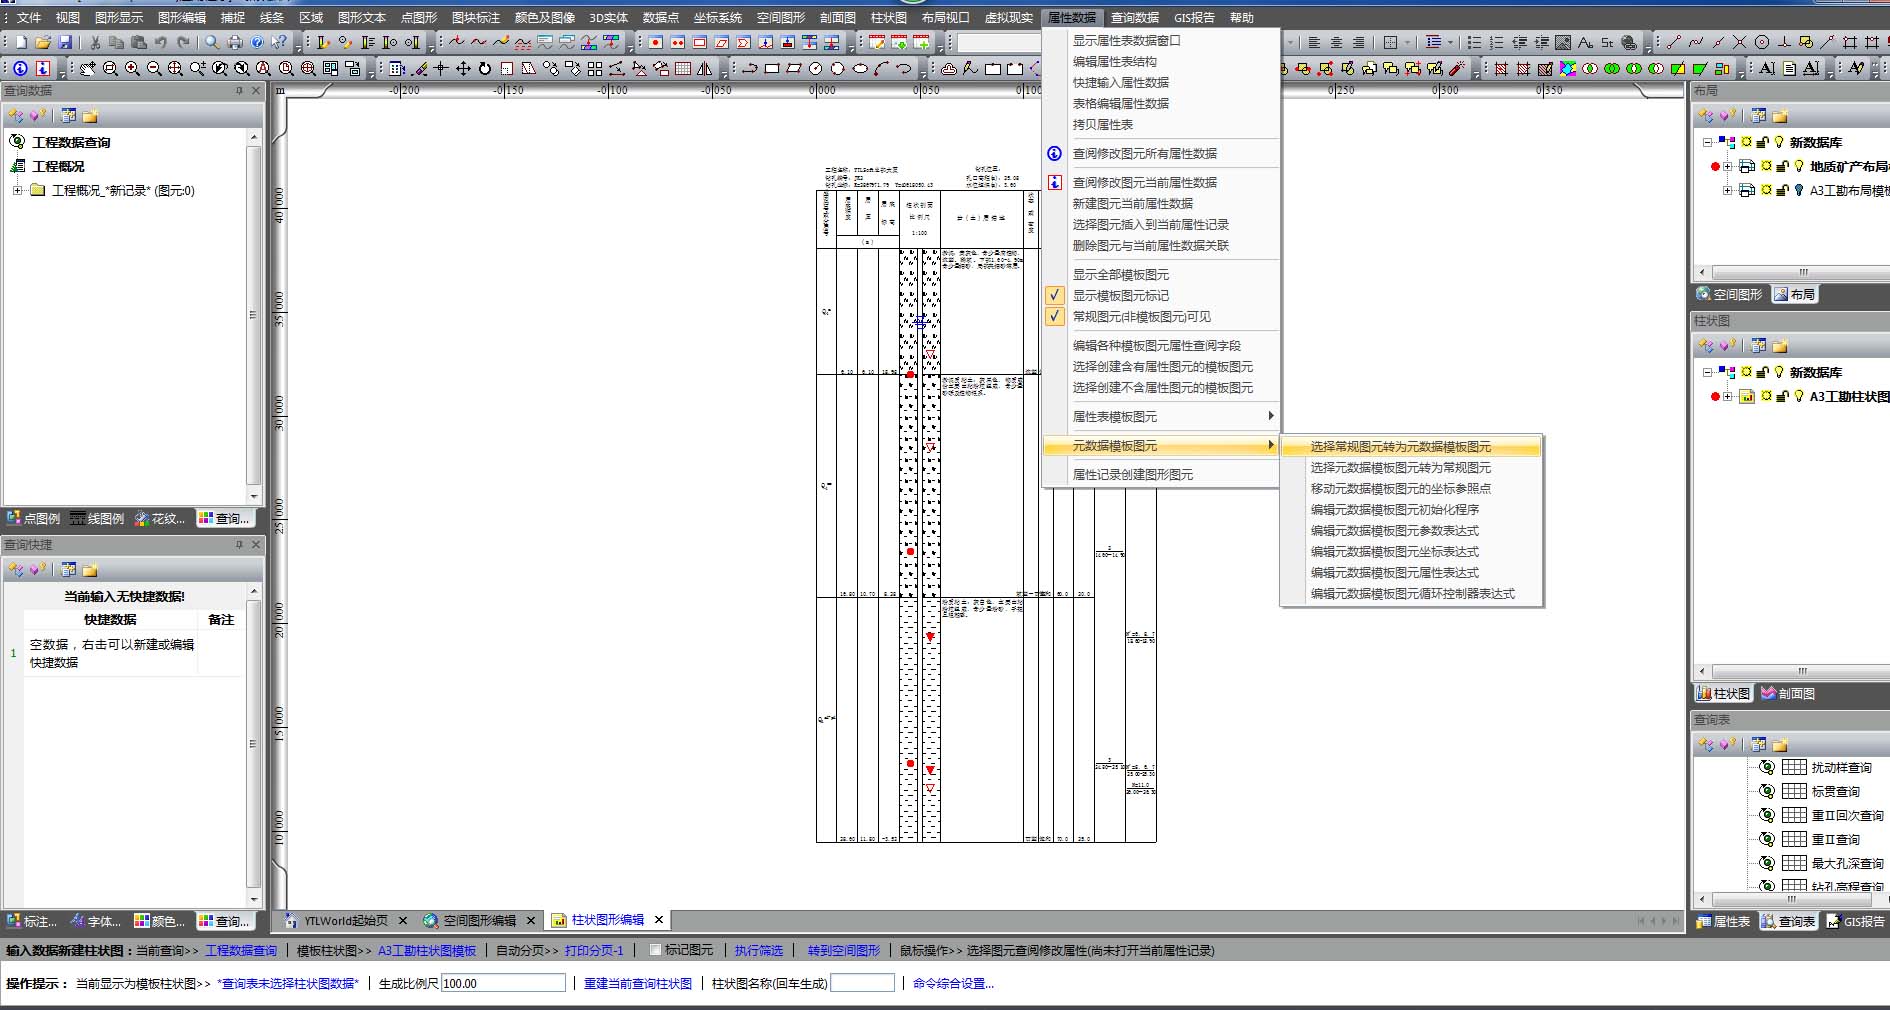The width and height of the screenshot is (1890, 1010).
Task: Choose 编辑元数据模板图元初始化程序 menu entry
Action: (x=1411, y=510)
